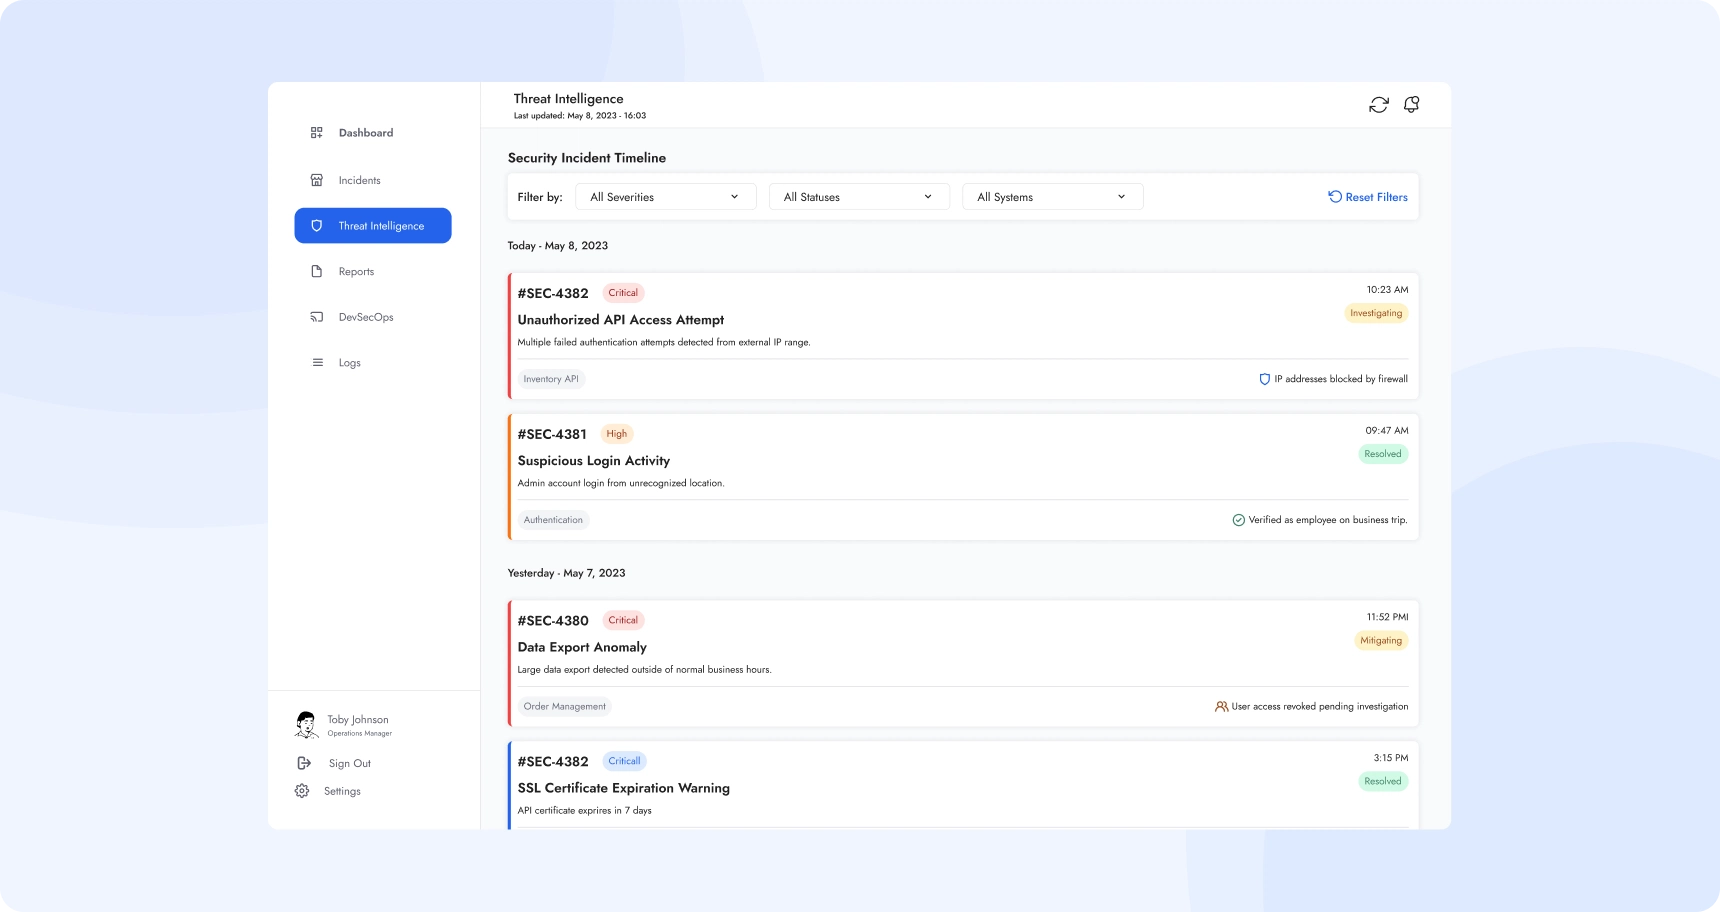1720x912 pixels.
Task: Click the Sign Out arrow icon
Action: pyautogui.click(x=304, y=763)
